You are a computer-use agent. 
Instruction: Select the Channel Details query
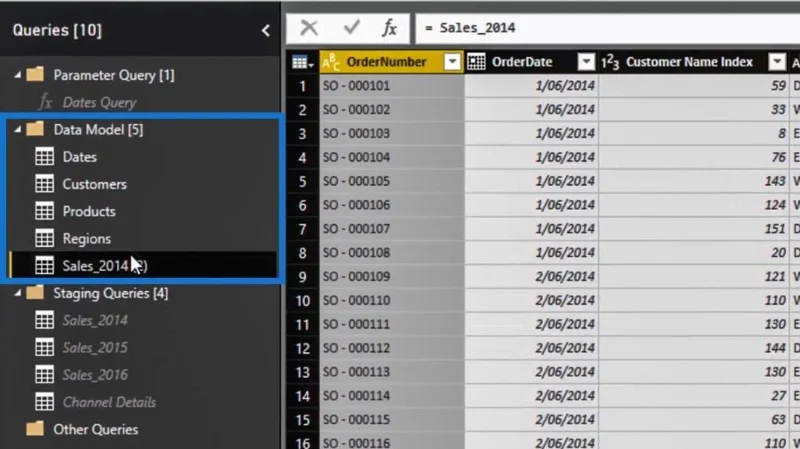(109, 402)
